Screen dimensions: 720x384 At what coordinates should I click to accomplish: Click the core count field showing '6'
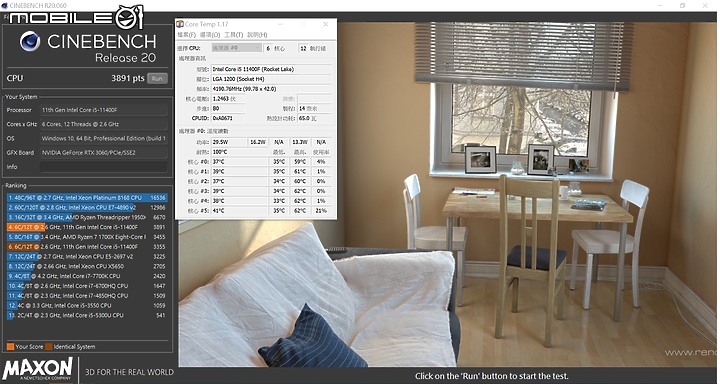[268, 48]
